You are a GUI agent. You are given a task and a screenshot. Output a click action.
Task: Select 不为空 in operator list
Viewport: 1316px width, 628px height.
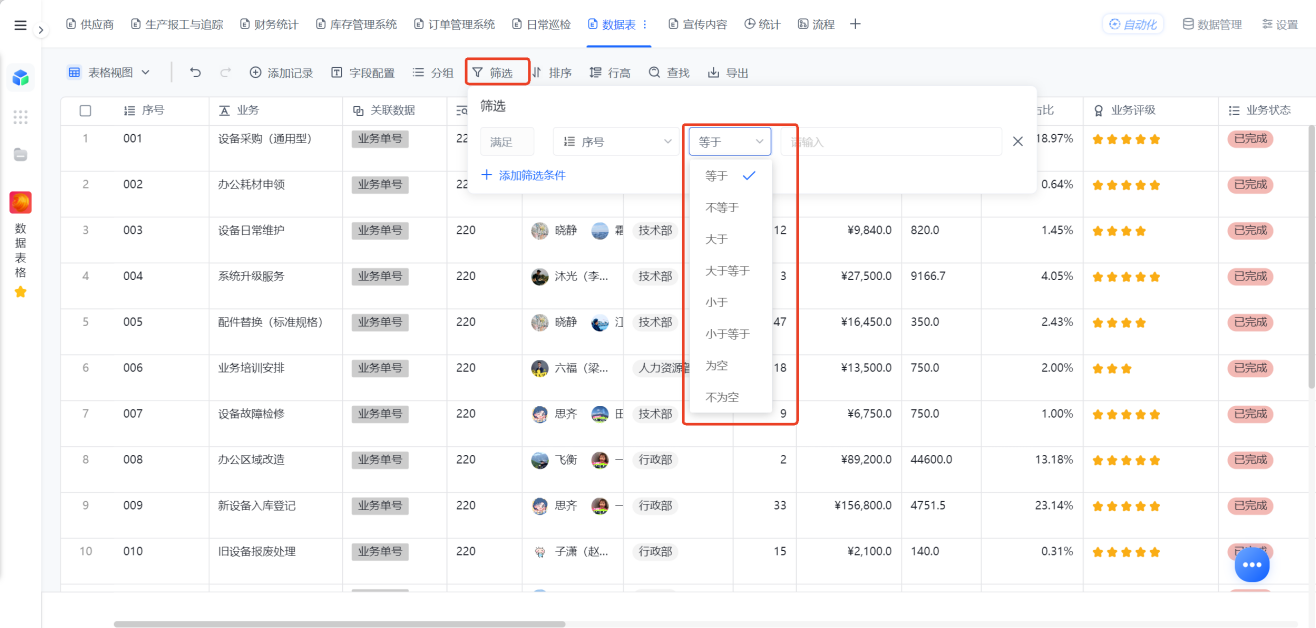pos(730,397)
